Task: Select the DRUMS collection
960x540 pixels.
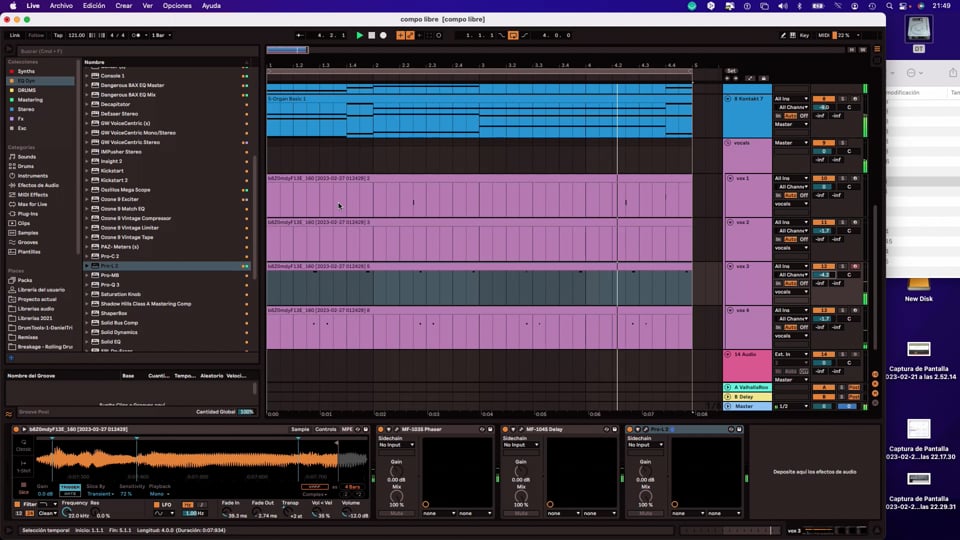Action: point(26,90)
